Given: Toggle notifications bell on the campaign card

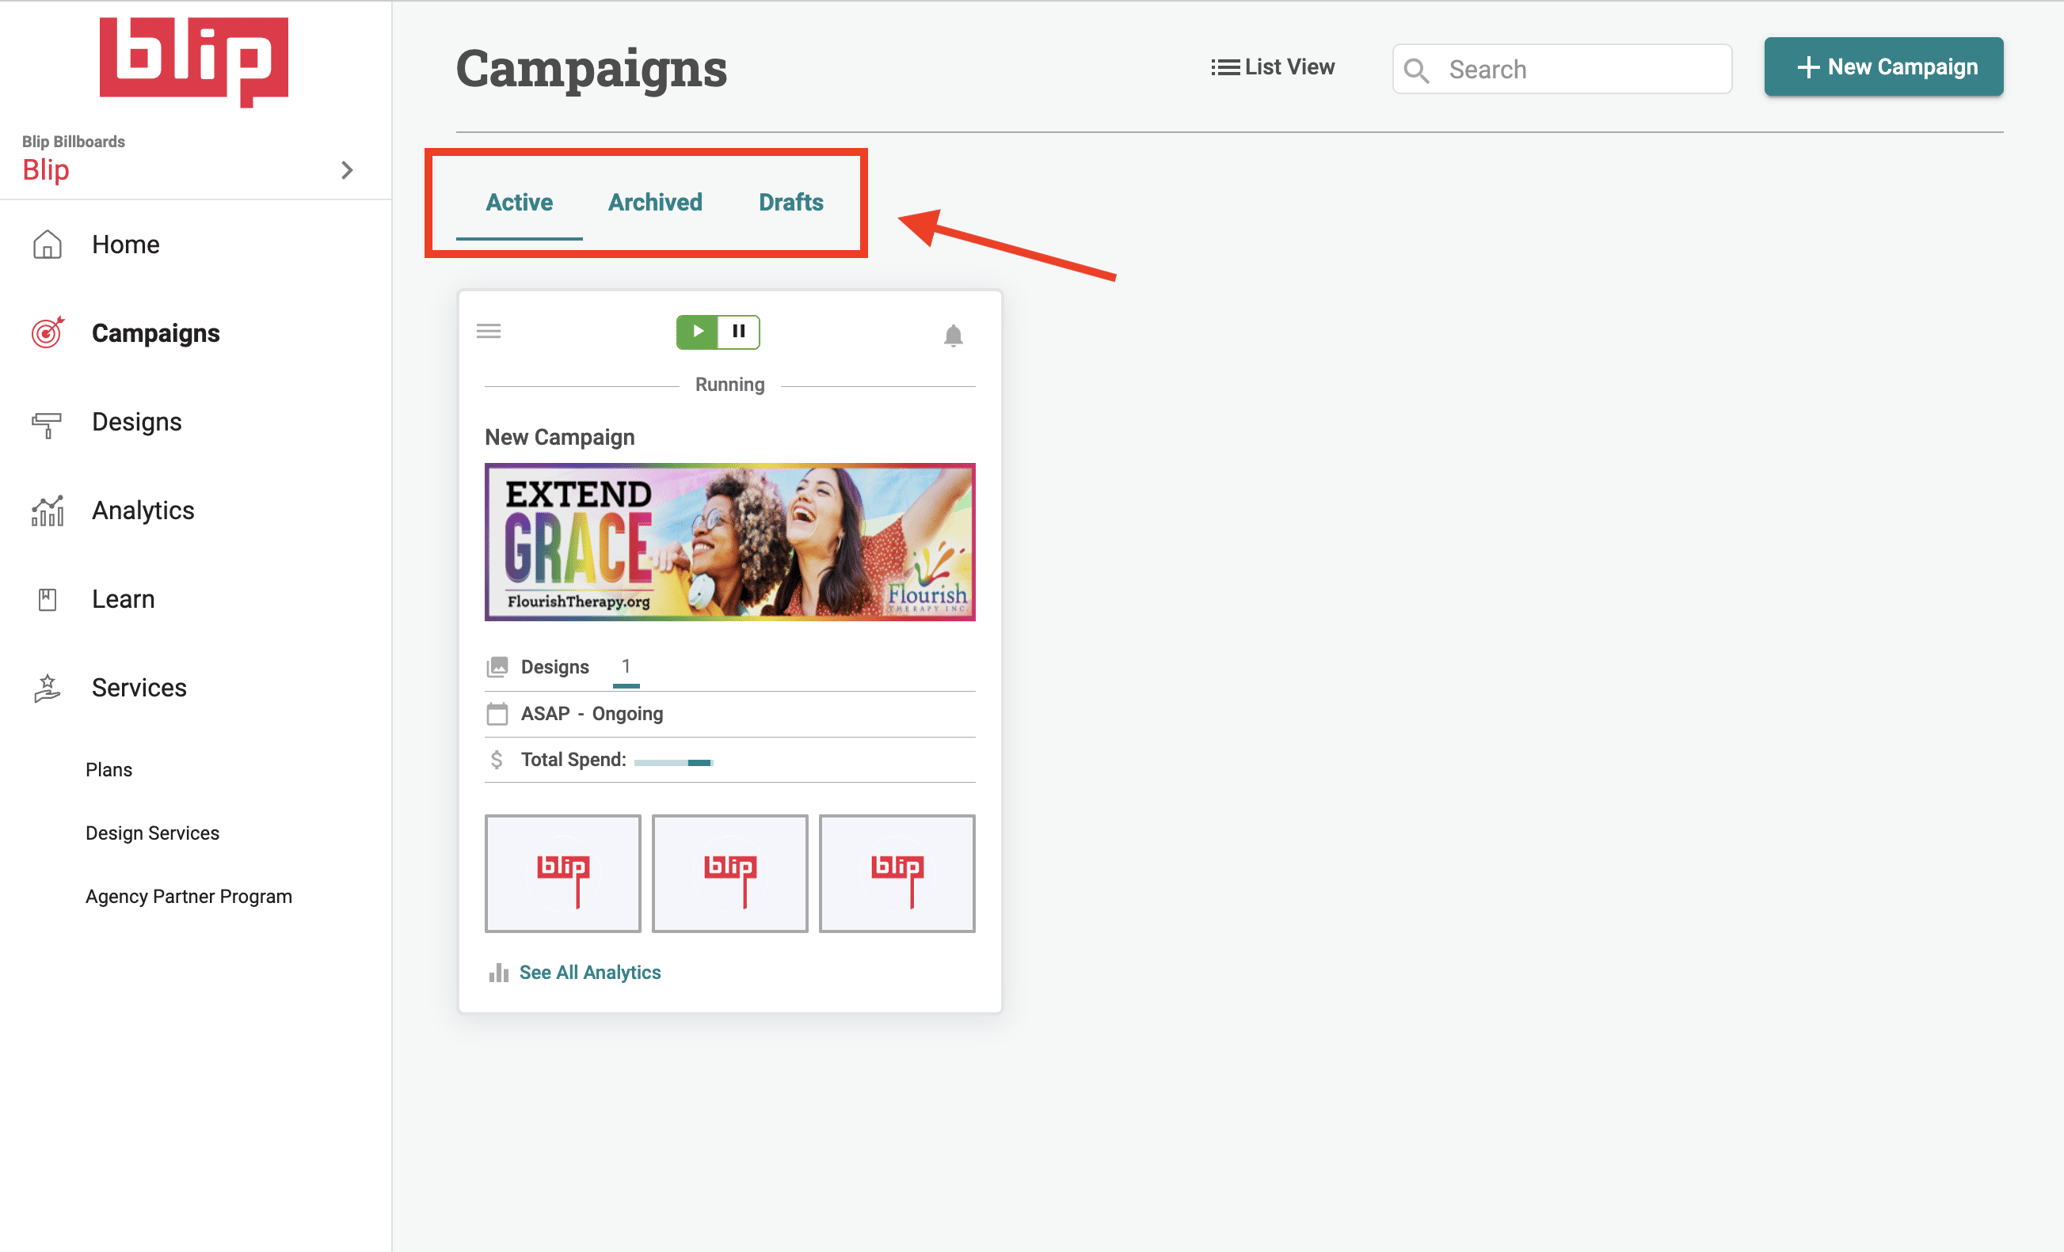Looking at the screenshot, I should [x=953, y=335].
